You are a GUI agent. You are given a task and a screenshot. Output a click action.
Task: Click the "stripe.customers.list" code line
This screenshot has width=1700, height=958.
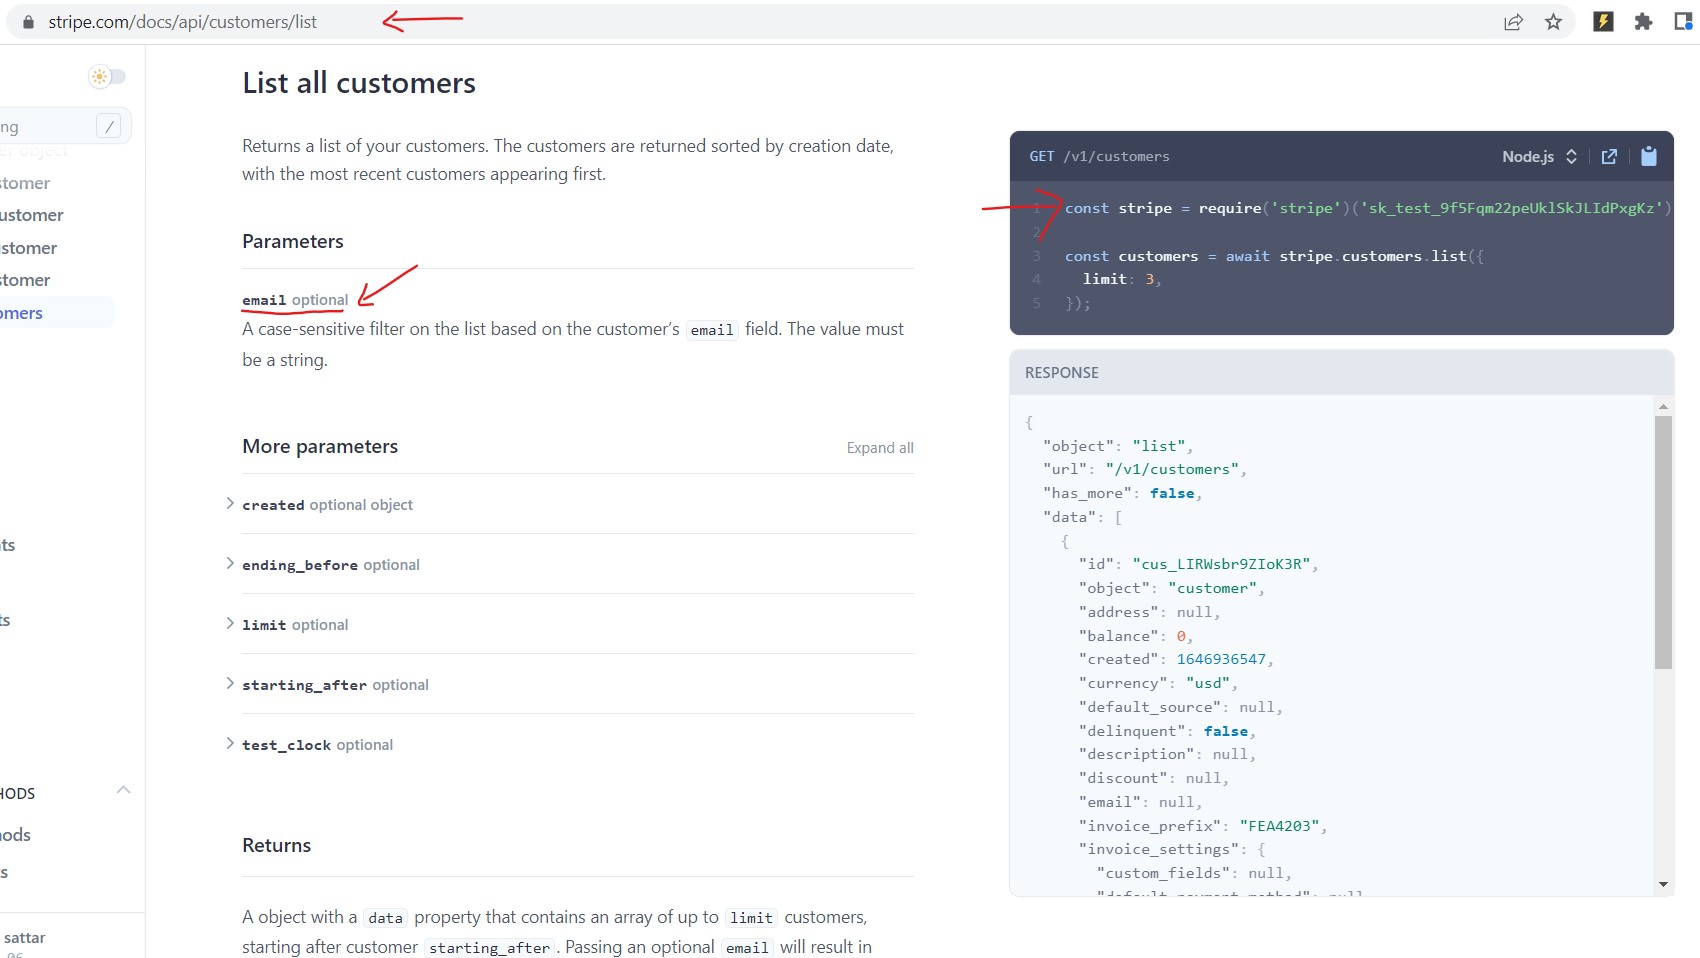click(x=1274, y=256)
